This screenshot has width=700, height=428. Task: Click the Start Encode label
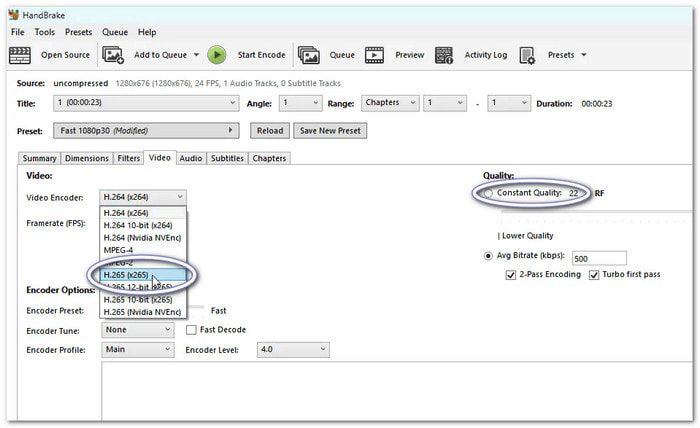pos(262,55)
